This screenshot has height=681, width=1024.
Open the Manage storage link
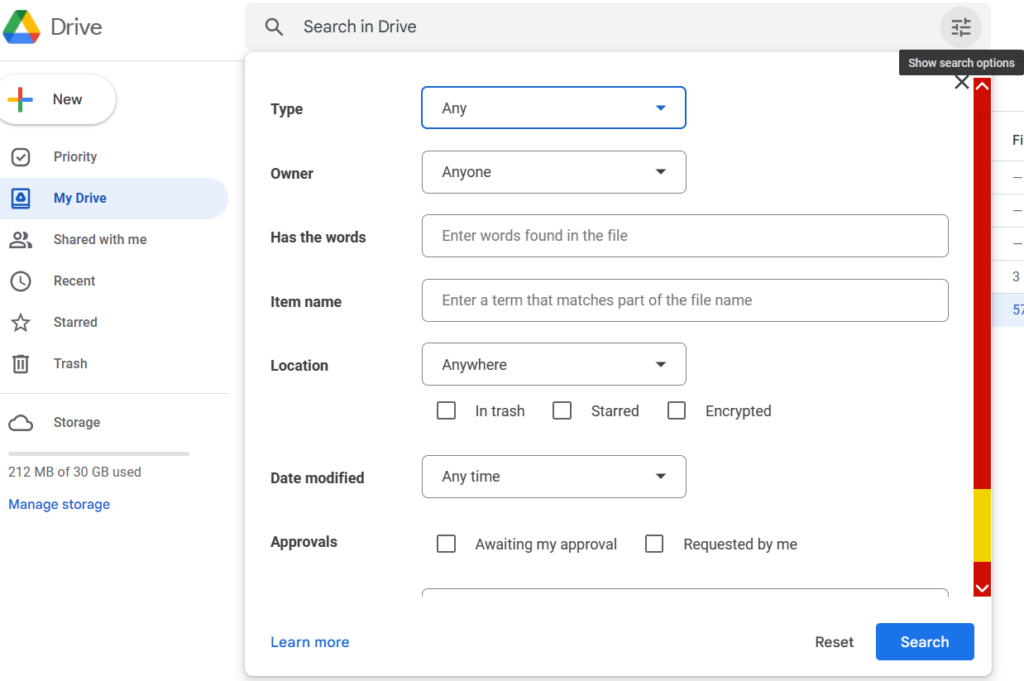click(59, 505)
